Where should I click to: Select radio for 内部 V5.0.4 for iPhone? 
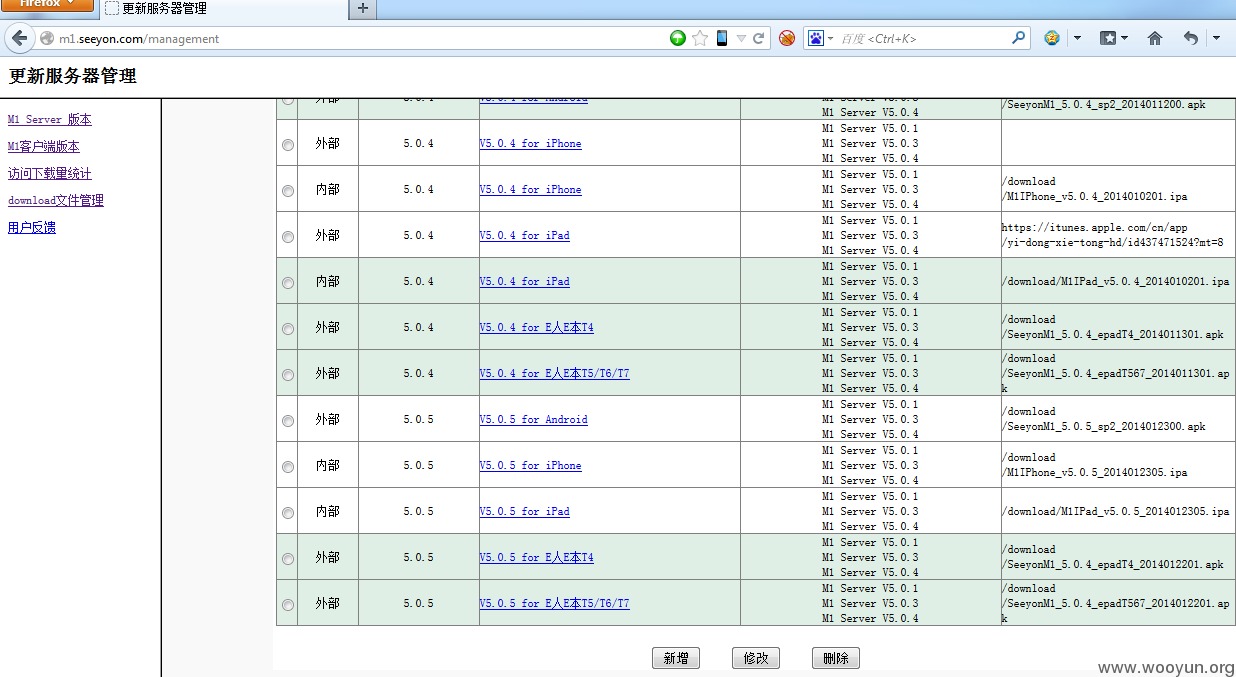tap(288, 191)
